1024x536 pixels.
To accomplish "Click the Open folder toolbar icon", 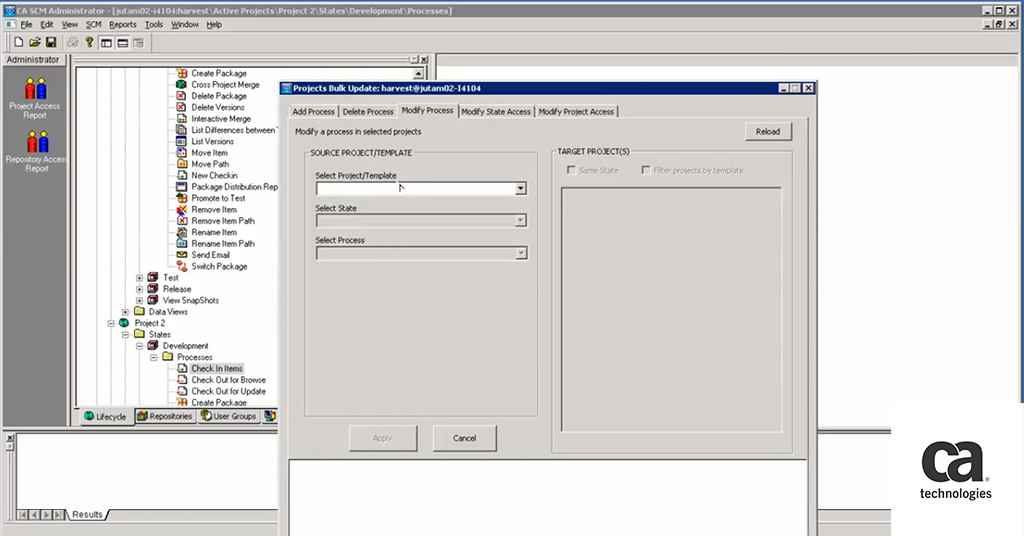I will (x=35, y=43).
